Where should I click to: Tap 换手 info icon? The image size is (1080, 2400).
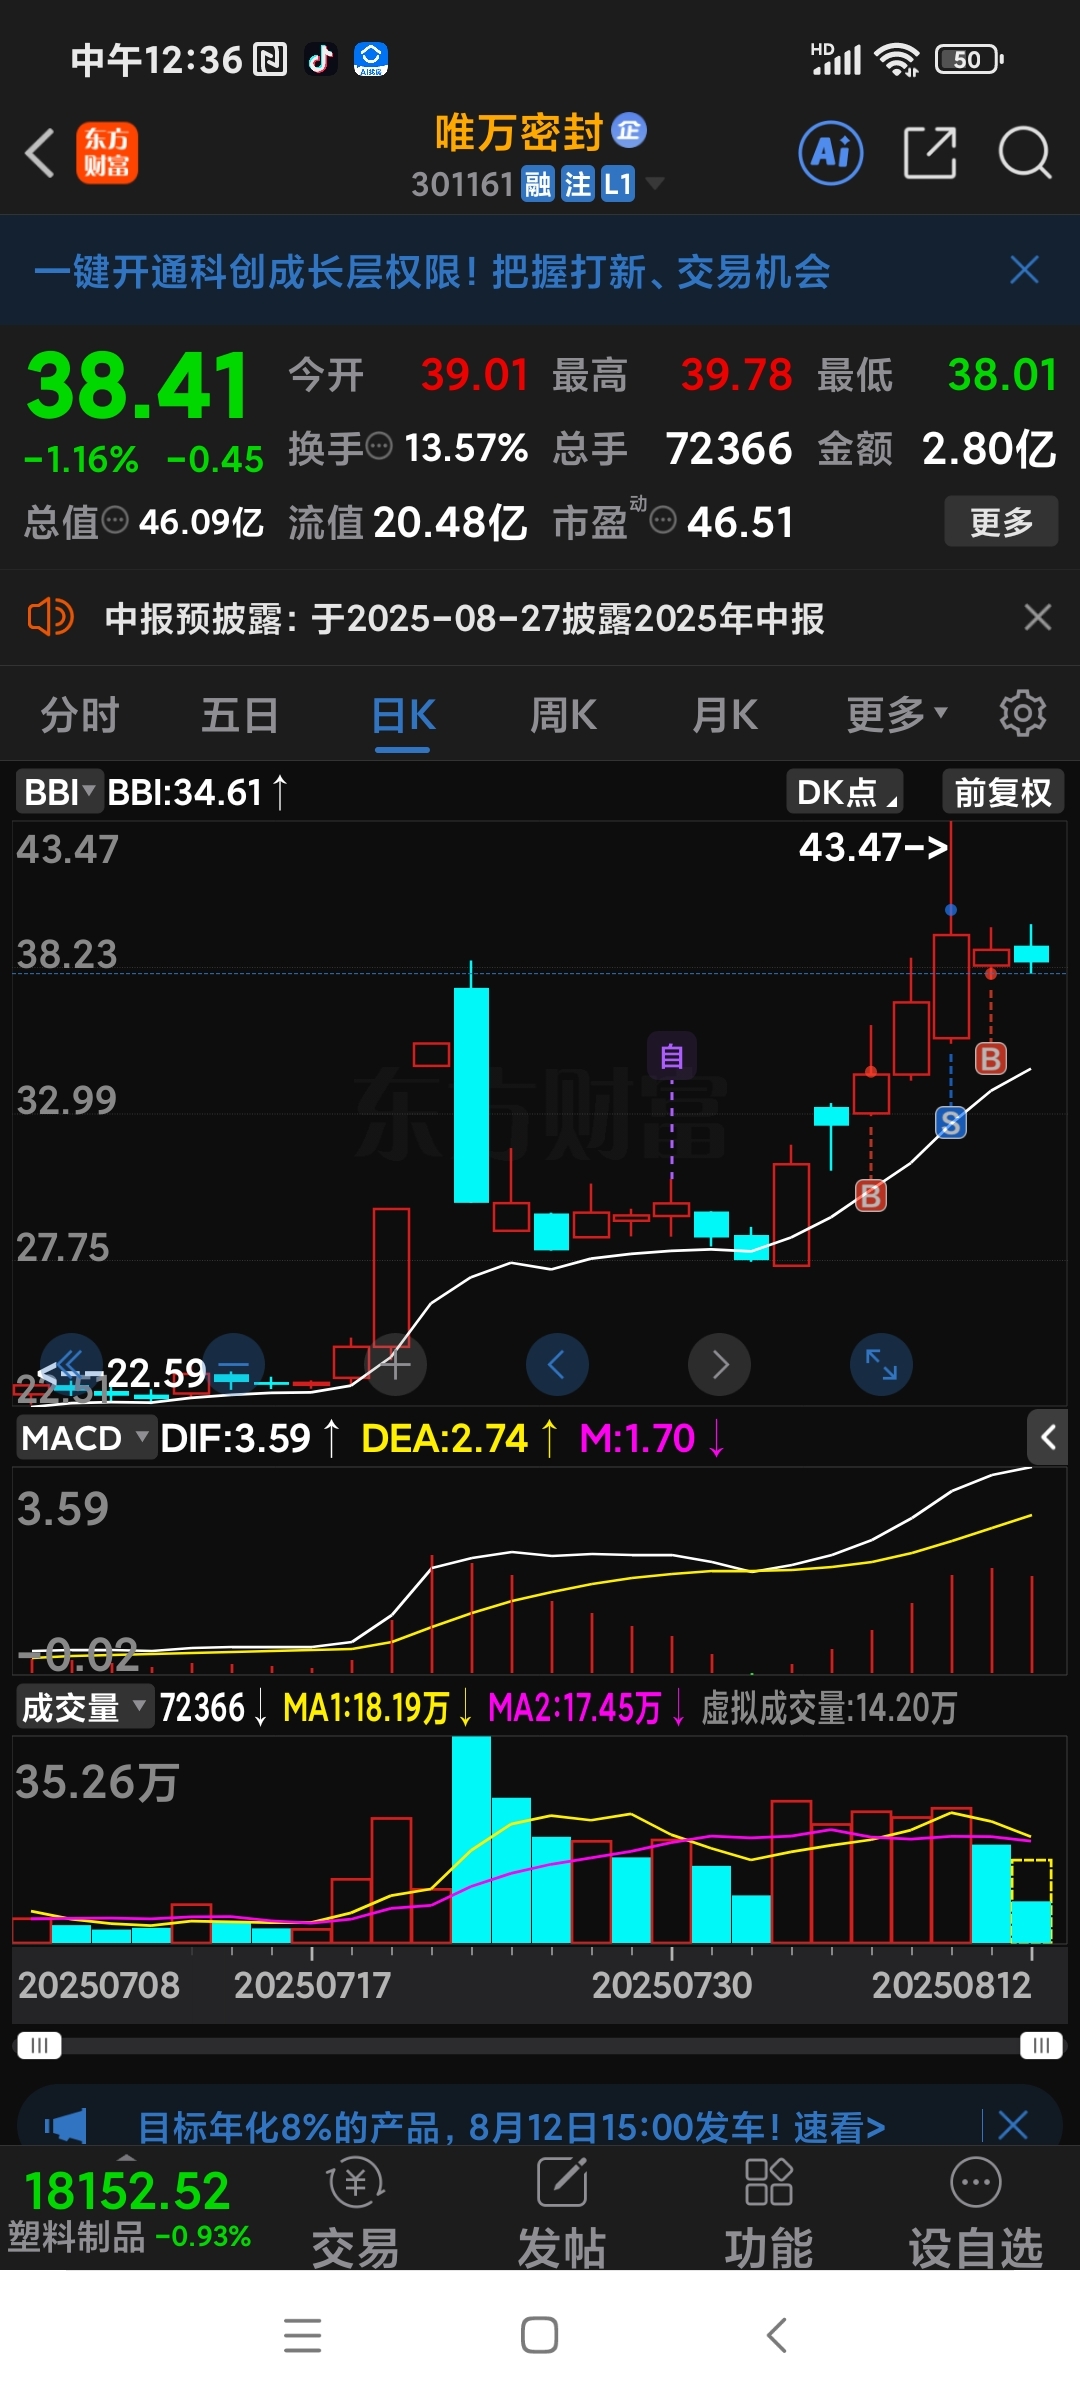pyautogui.click(x=379, y=446)
